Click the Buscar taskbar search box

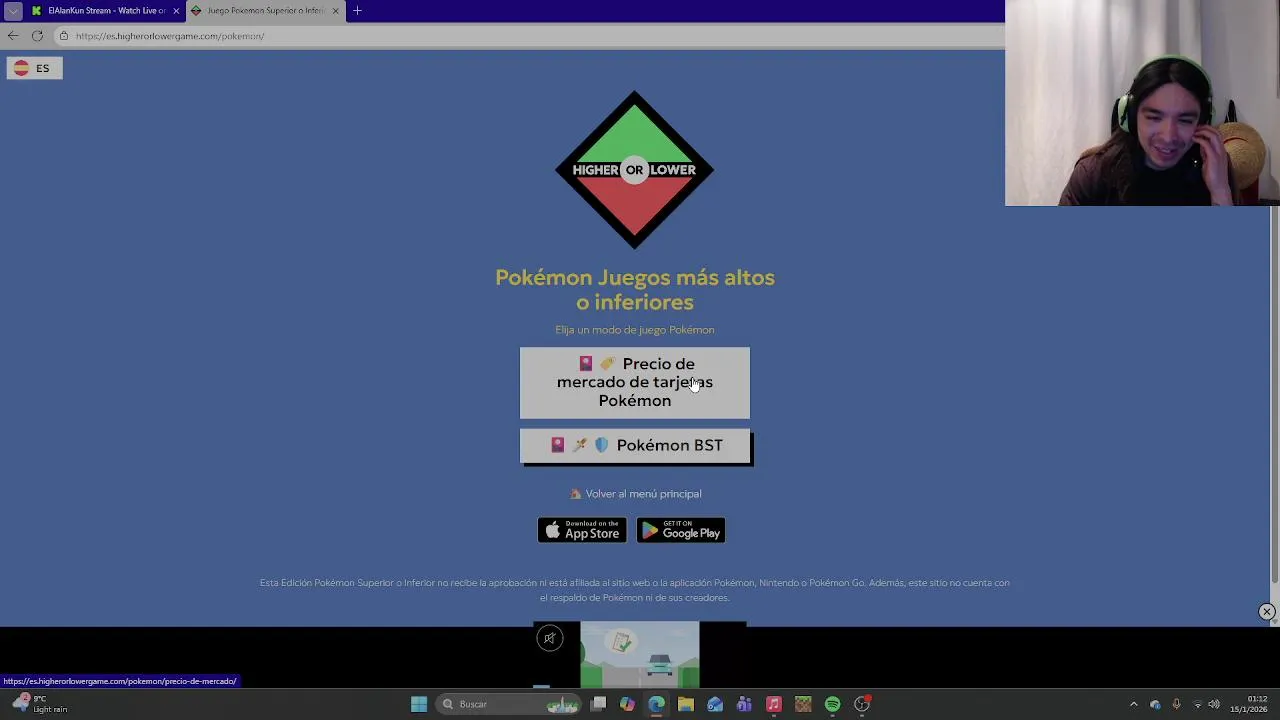coord(510,704)
